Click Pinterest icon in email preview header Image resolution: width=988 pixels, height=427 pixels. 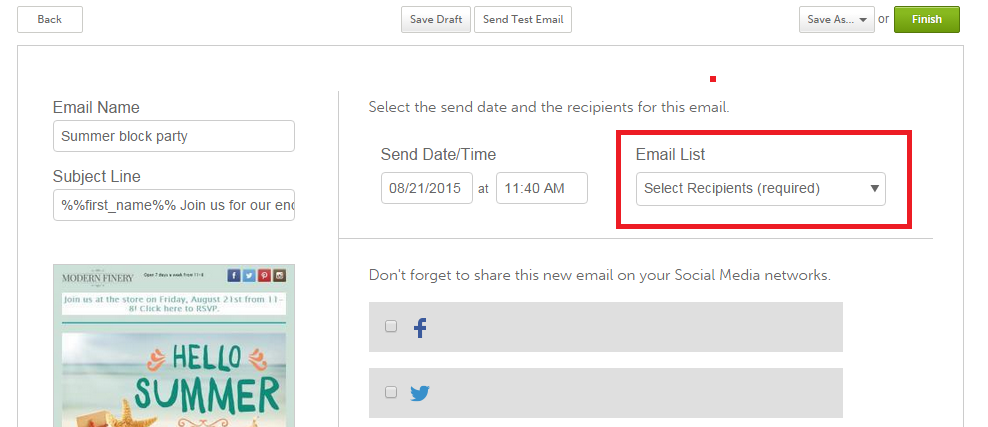264,276
